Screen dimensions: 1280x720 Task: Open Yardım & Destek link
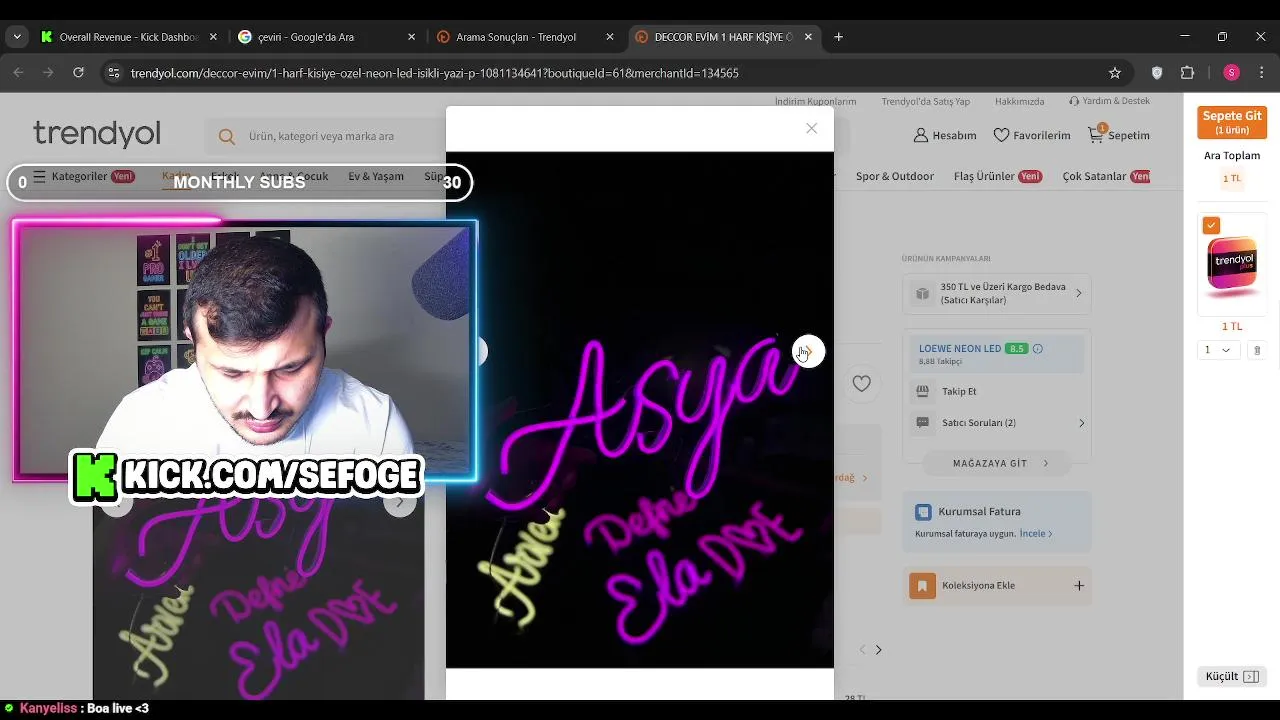pos(1109,101)
